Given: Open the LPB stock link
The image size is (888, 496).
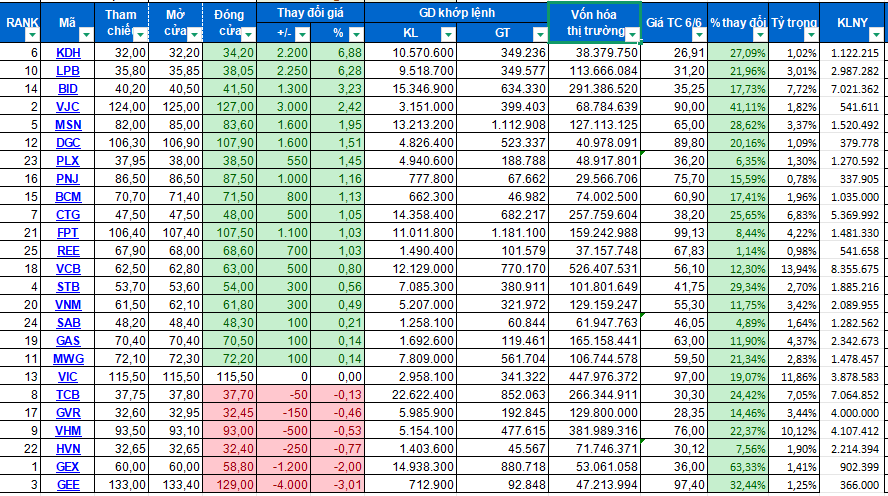Looking at the screenshot, I should tap(68, 71).
